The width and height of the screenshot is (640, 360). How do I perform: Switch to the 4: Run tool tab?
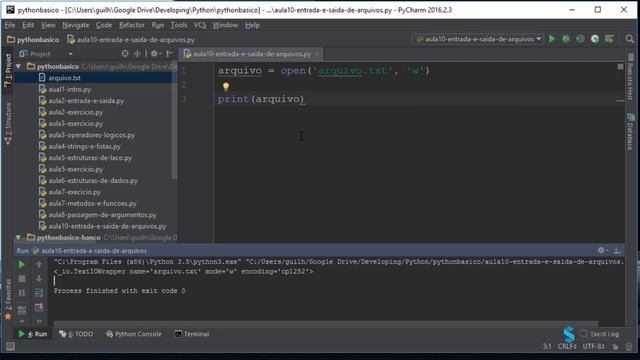coord(33,334)
